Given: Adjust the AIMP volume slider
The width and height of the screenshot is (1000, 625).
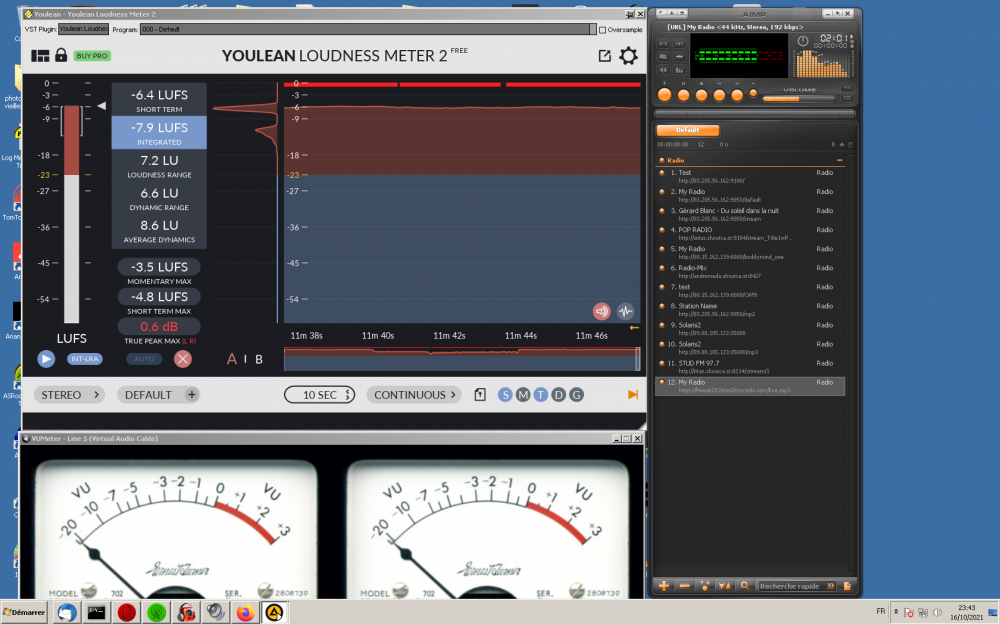Looking at the screenshot, I should (x=798, y=98).
